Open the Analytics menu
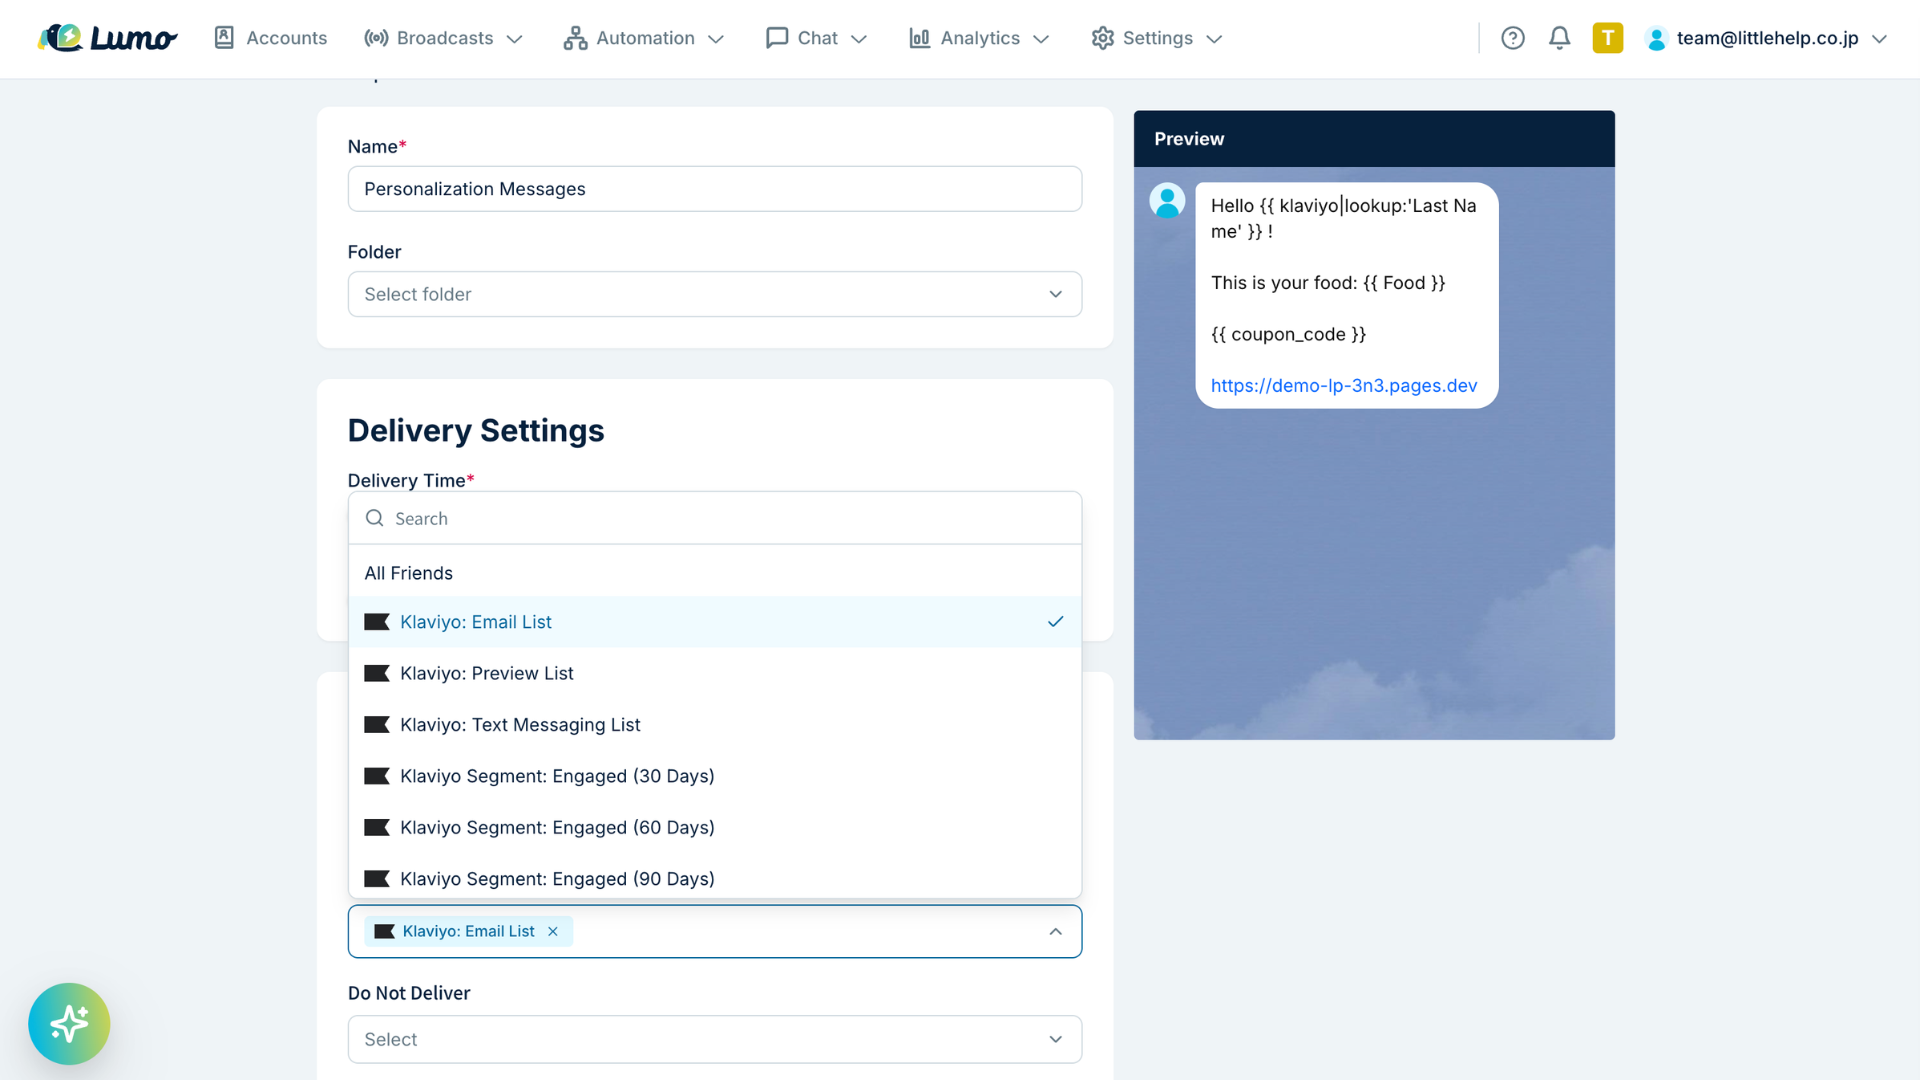Viewport: 1920px width, 1080px height. 979,38
